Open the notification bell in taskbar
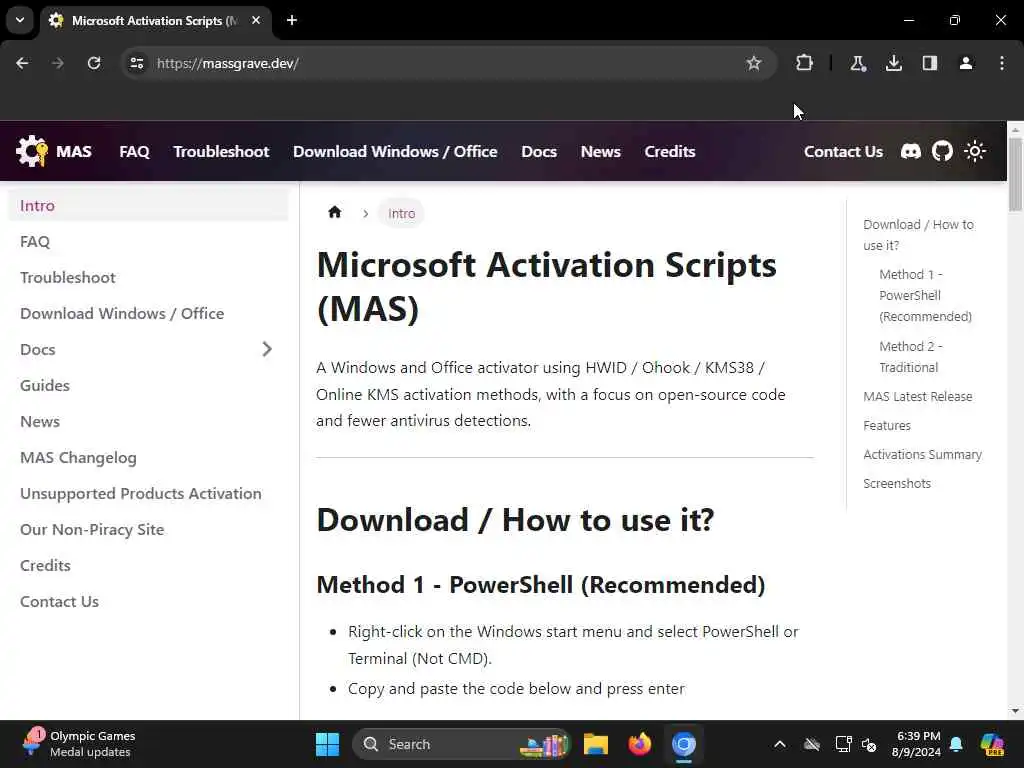This screenshot has height=768, width=1024. coord(956,744)
